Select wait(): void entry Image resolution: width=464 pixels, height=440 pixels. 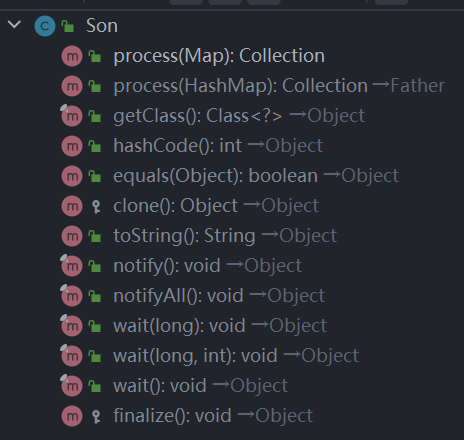(x=200, y=386)
